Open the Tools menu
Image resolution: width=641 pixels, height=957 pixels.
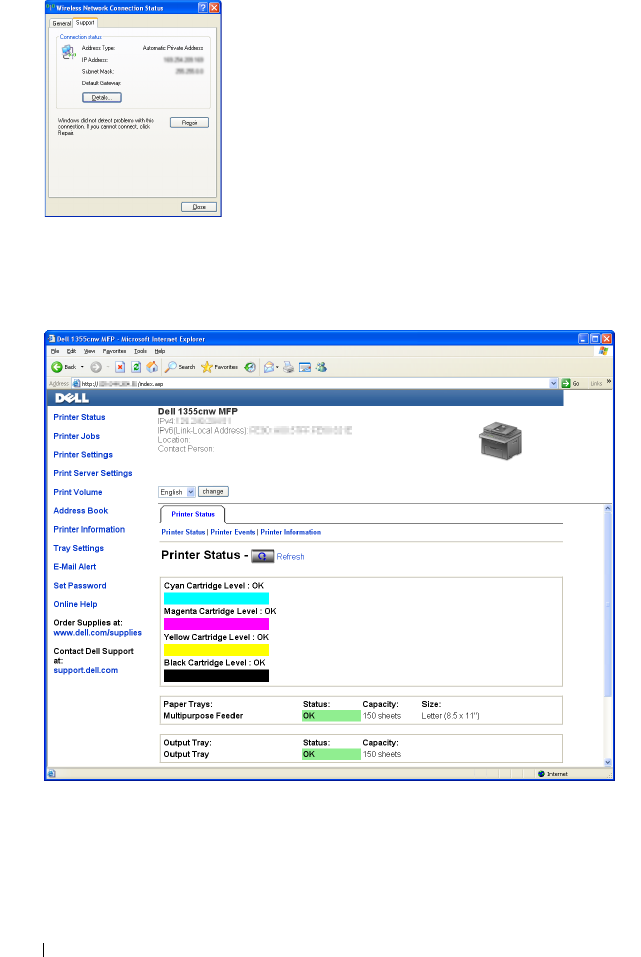pyautogui.click(x=140, y=351)
